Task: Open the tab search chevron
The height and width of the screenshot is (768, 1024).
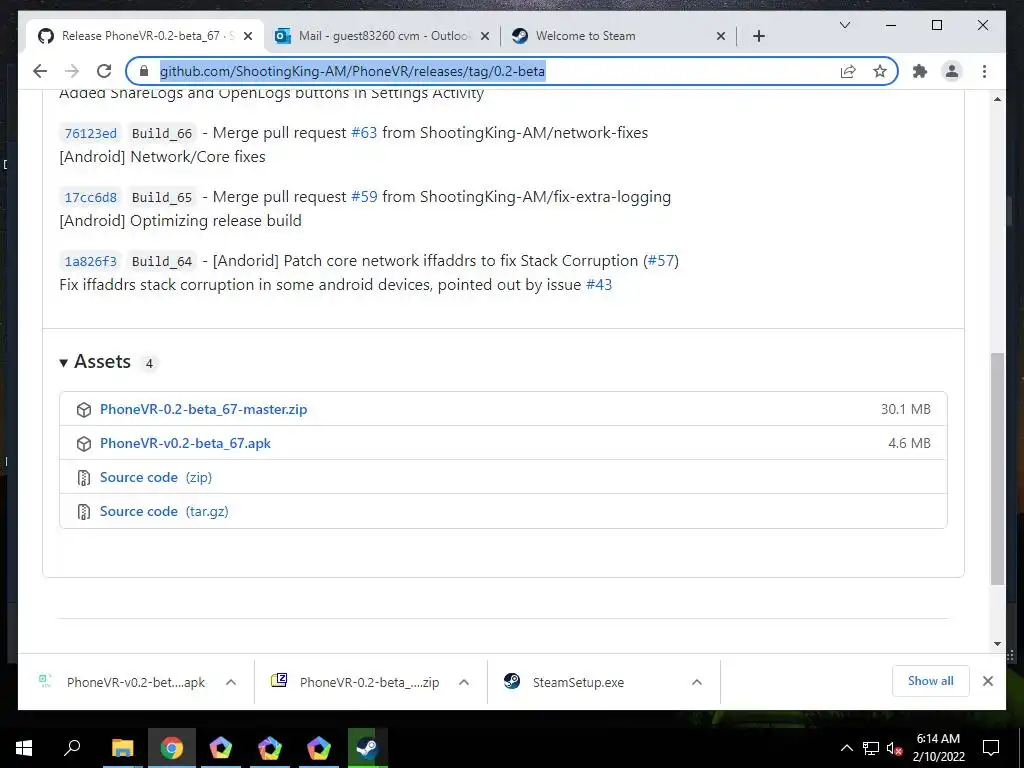Action: coord(844,25)
